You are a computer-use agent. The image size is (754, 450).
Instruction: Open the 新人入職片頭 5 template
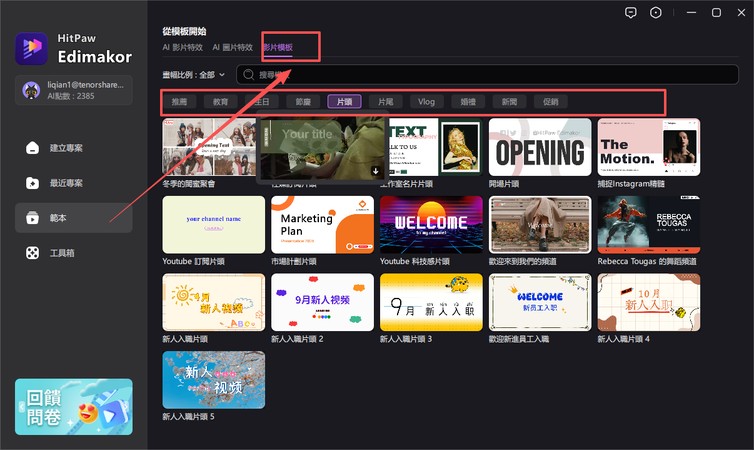click(214, 380)
